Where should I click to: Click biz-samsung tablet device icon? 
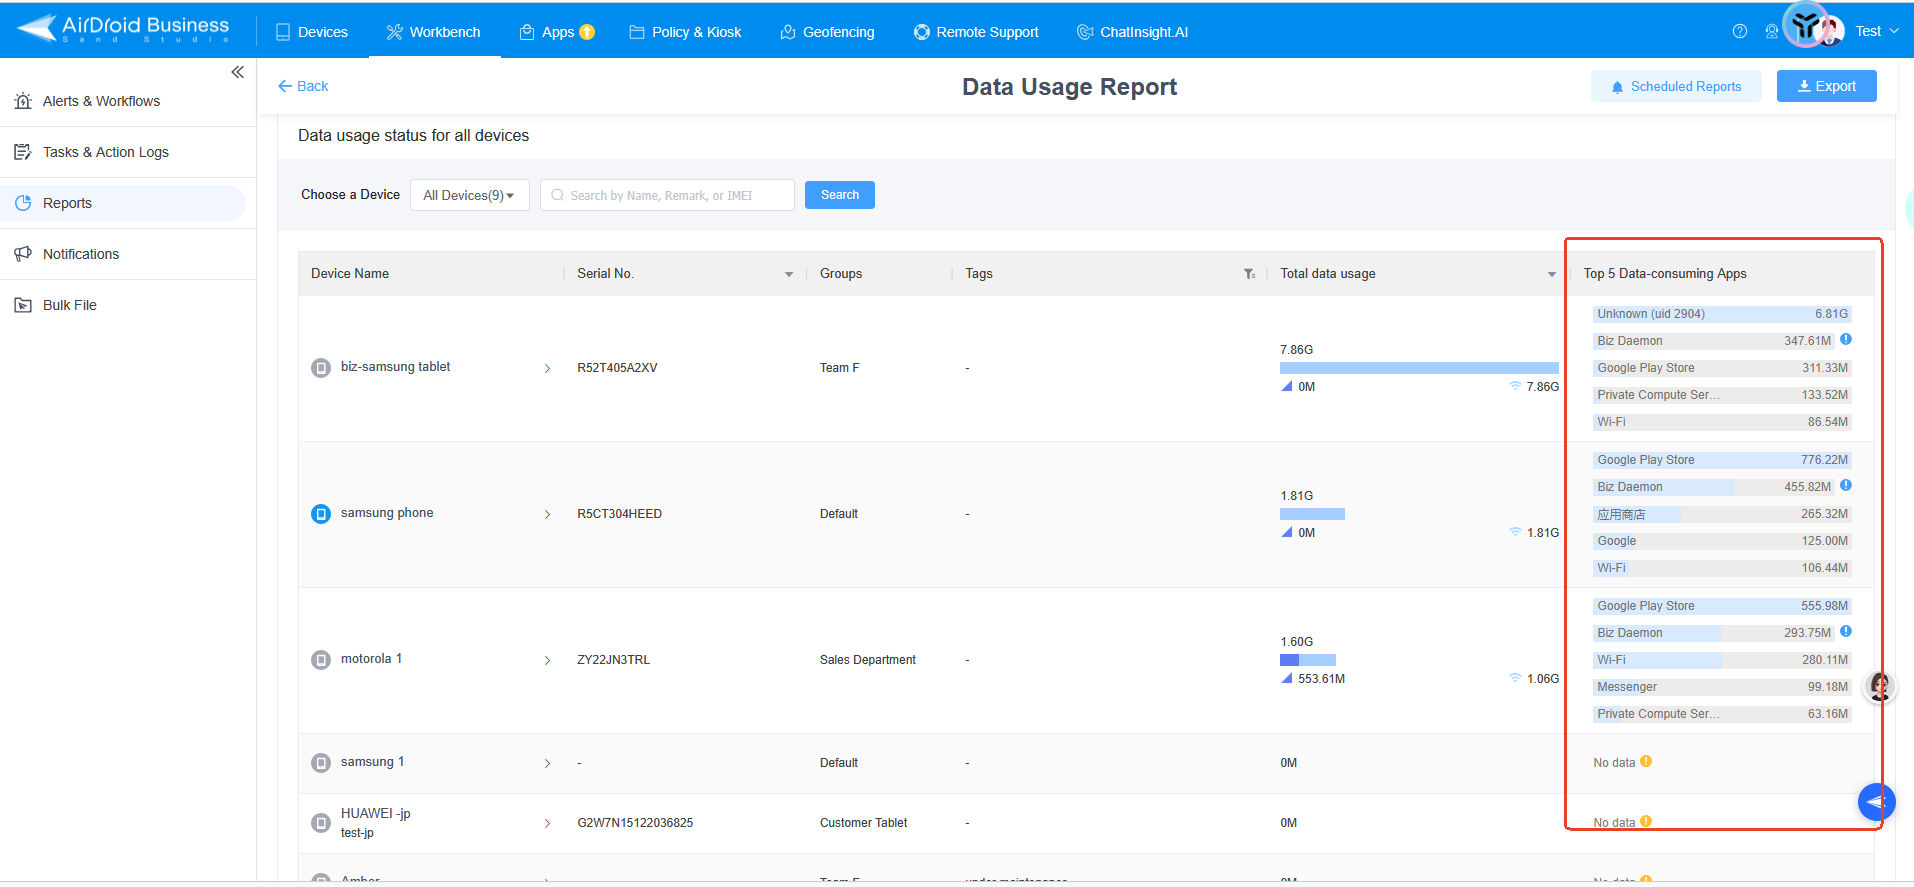pyautogui.click(x=321, y=368)
